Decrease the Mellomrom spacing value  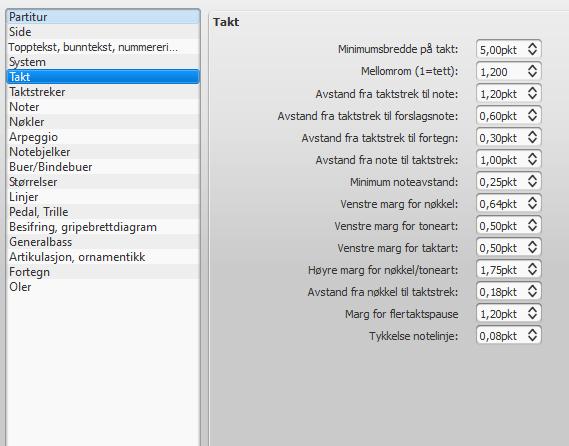(x=532, y=75)
